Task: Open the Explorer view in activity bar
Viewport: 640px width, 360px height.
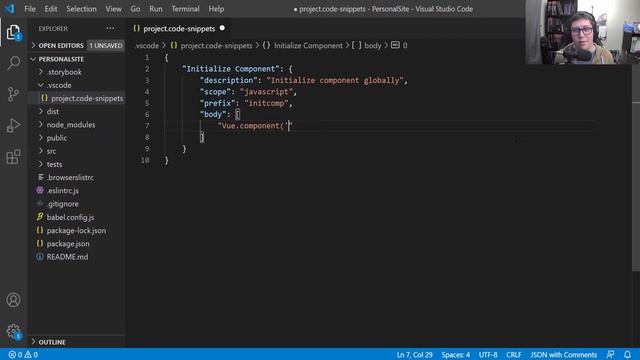Action: pos(13,32)
